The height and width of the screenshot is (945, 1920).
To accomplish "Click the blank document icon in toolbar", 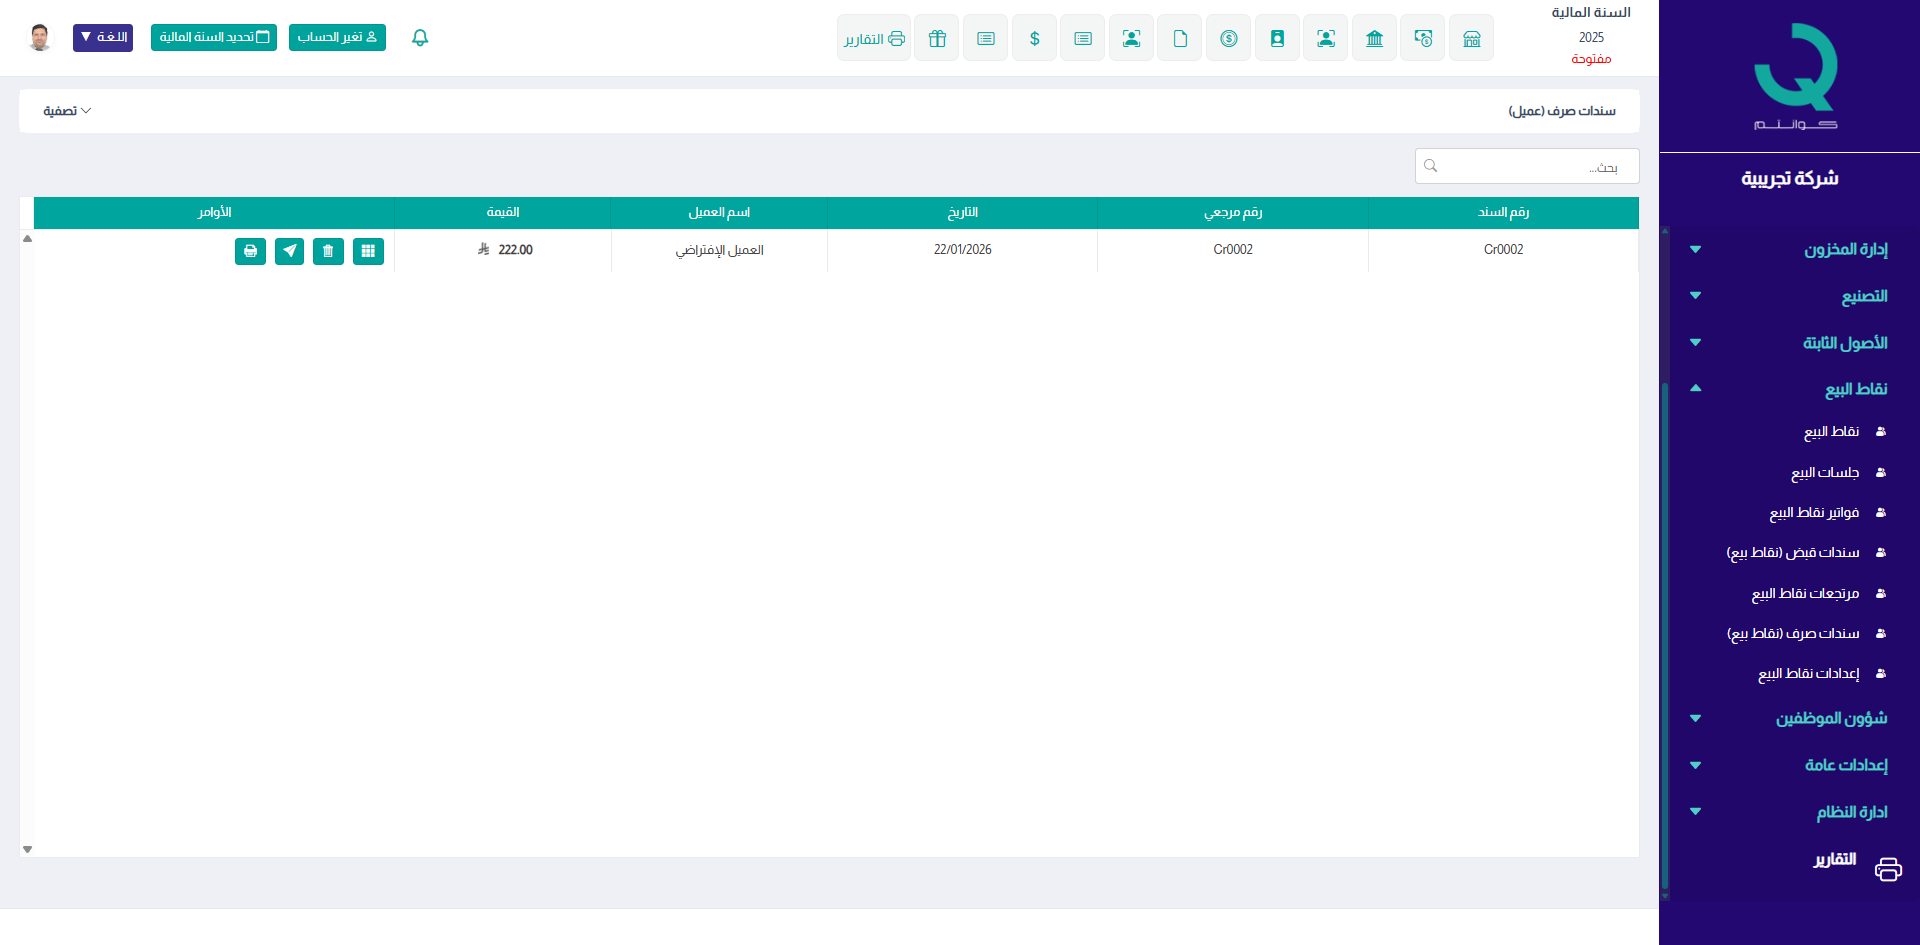I will pyautogui.click(x=1180, y=38).
